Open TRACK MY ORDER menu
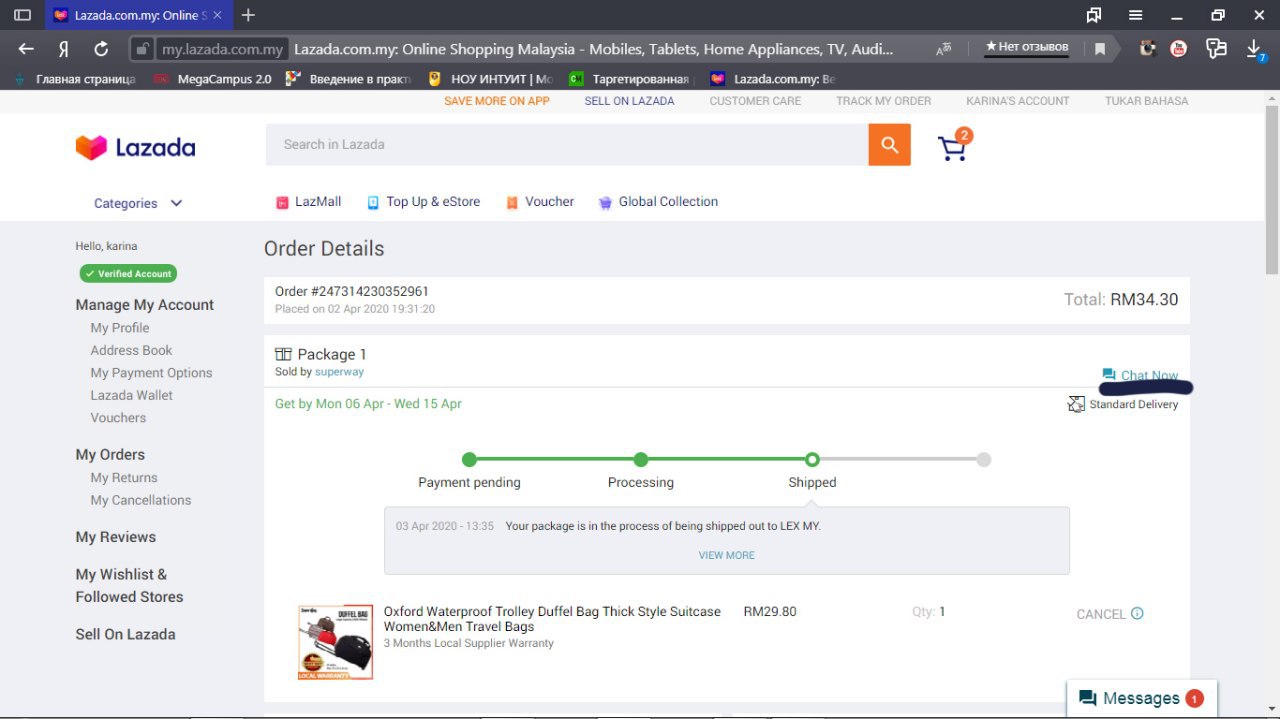Image resolution: width=1280 pixels, height=719 pixels. click(883, 101)
